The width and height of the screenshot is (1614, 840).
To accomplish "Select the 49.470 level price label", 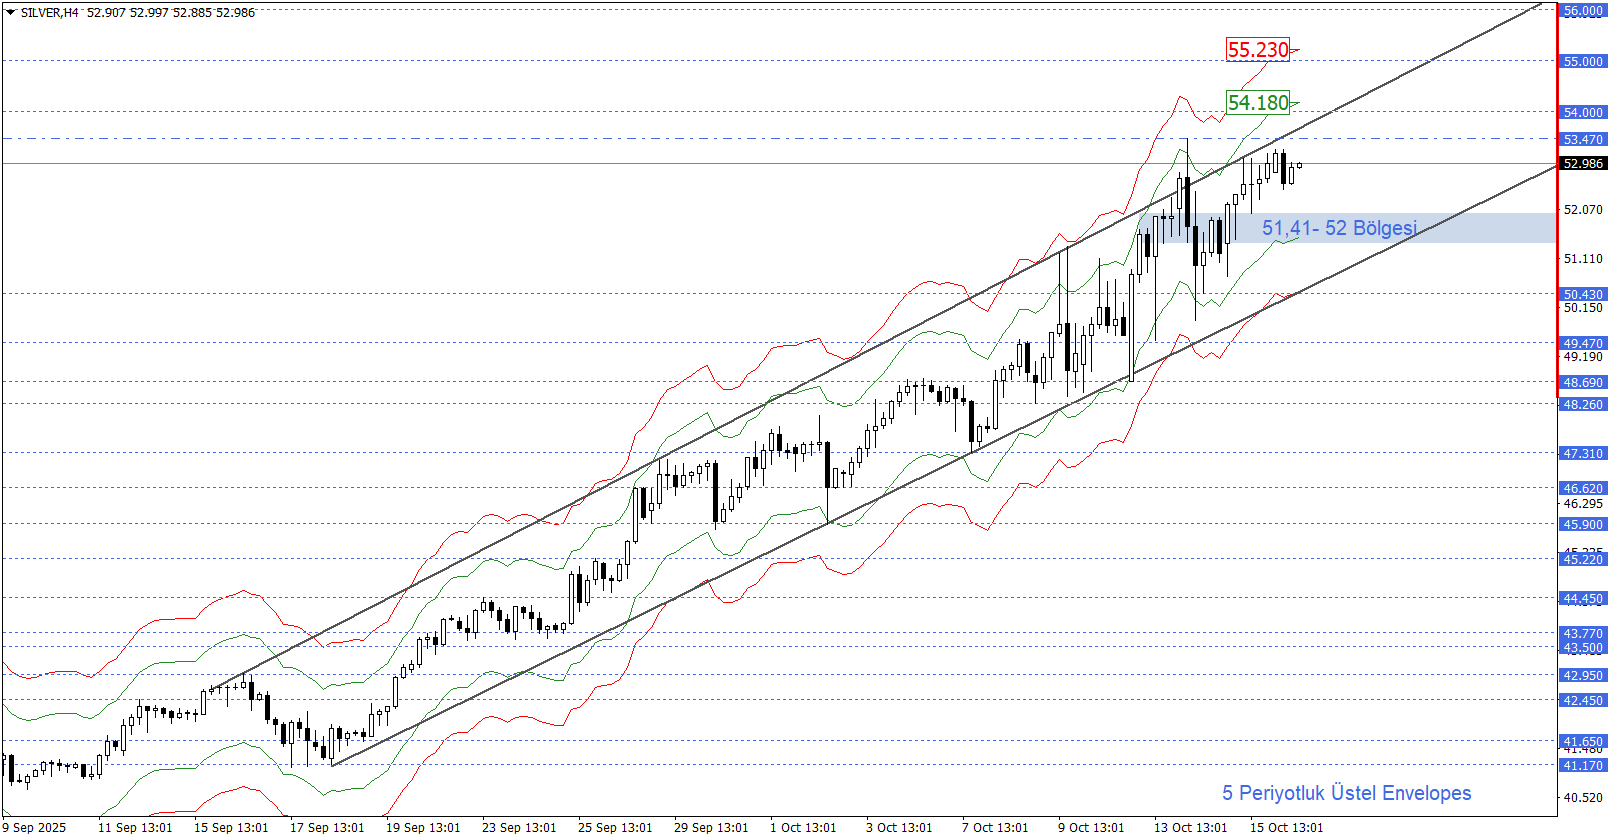I will click(x=1583, y=344).
